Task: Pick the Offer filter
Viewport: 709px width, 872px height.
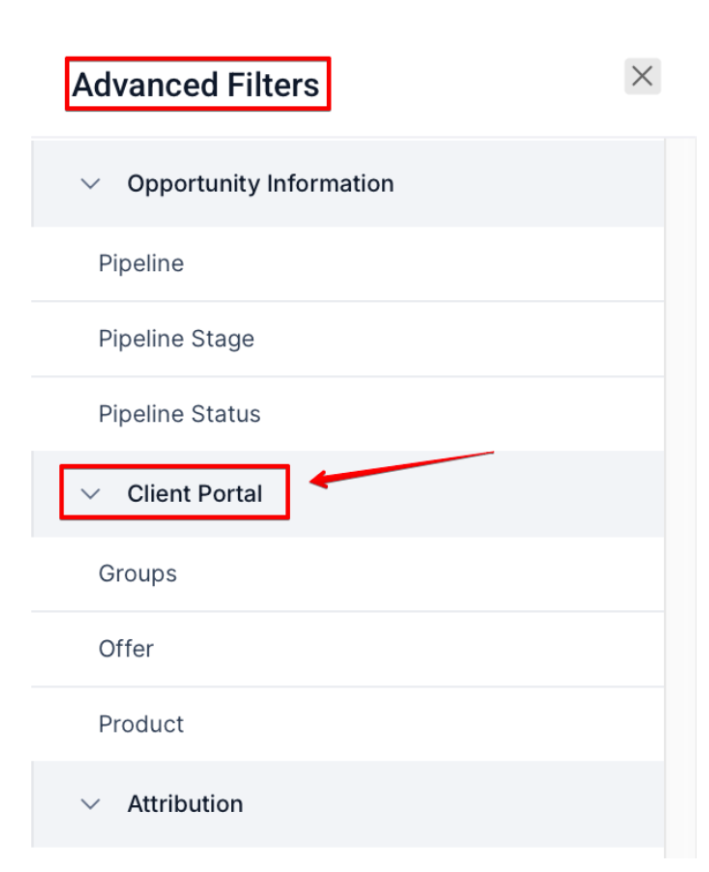Action: [x=126, y=649]
